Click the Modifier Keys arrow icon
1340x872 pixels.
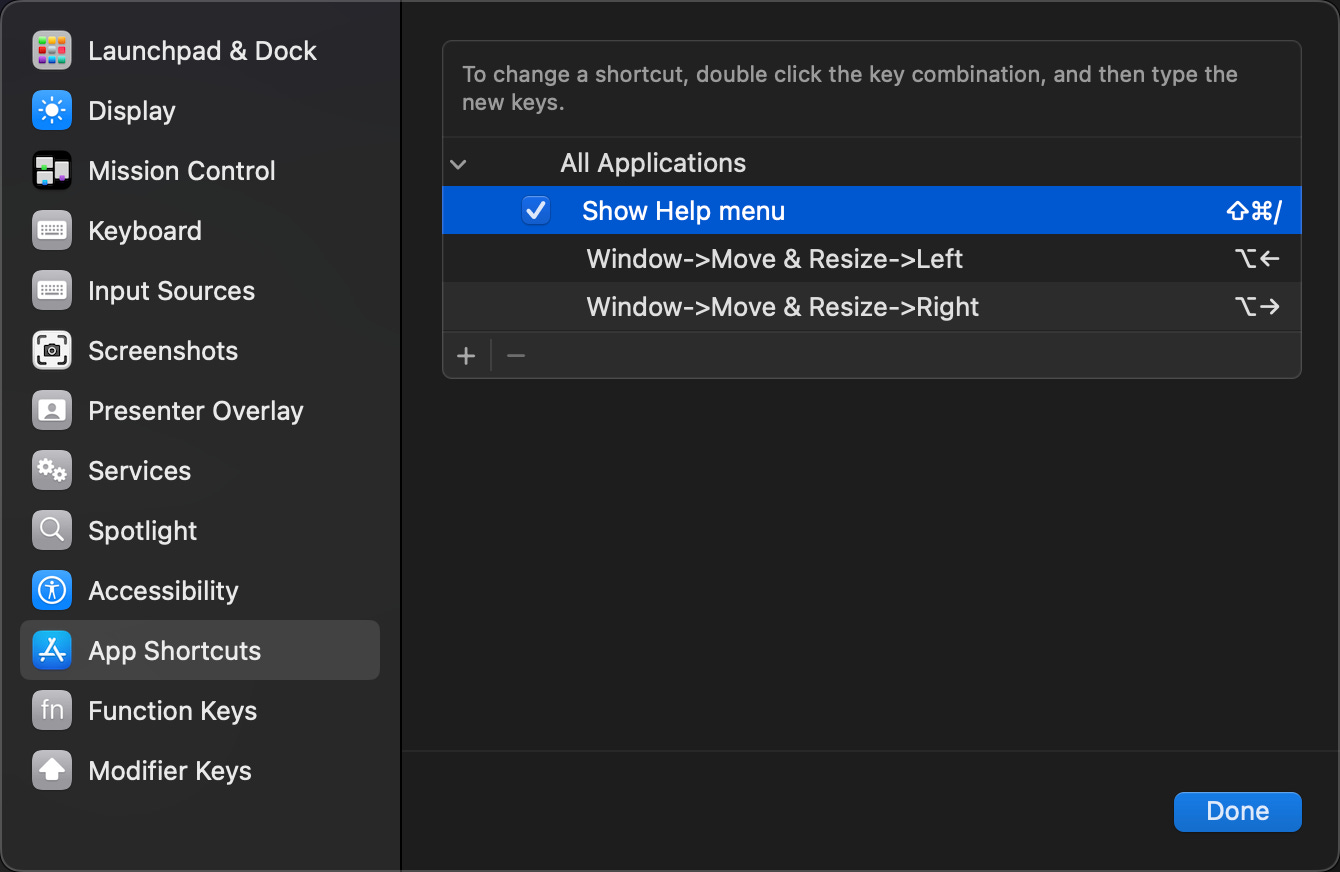[52, 771]
